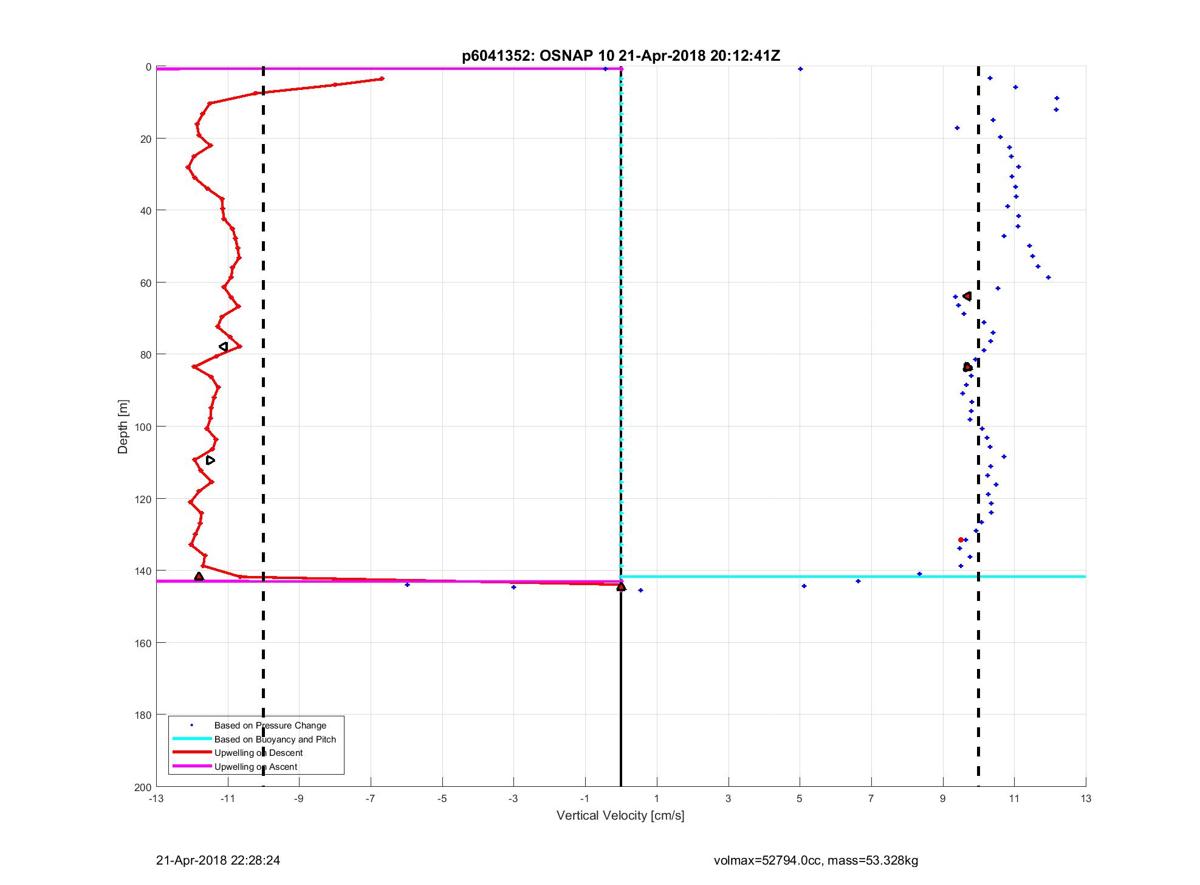Click x-axis tick label '7'
Screen dimensions: 1200x885
point(871,799)
